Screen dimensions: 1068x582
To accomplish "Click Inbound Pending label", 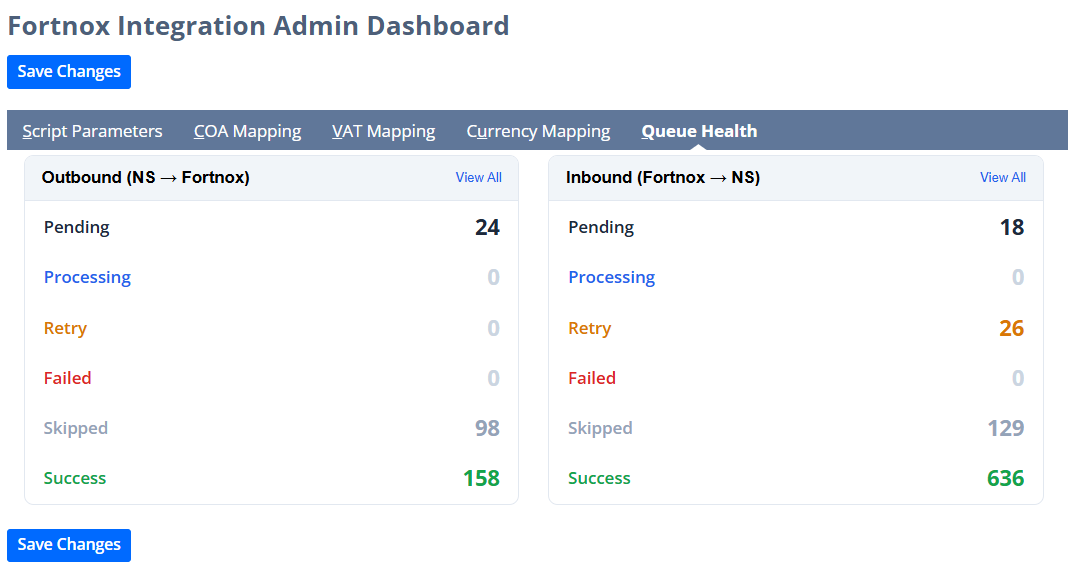I will point(601,227).
